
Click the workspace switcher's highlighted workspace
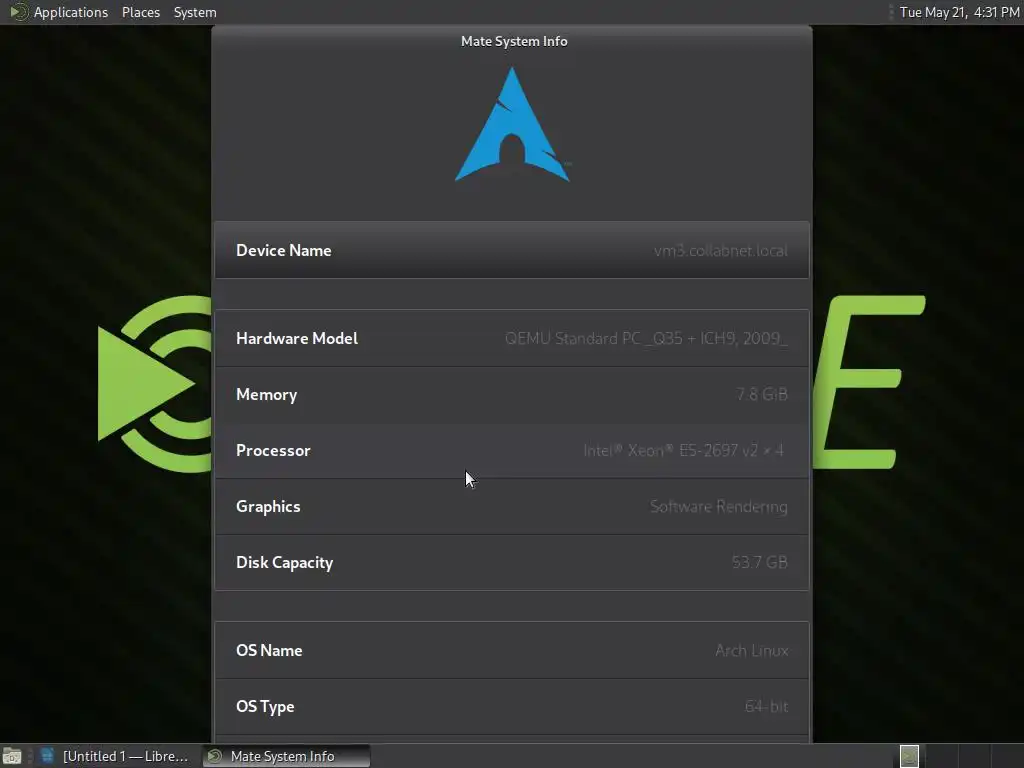click(909, 756)
